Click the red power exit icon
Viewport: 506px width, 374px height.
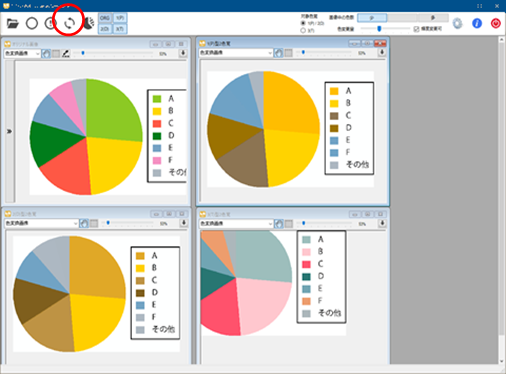pyautogui.click(x=496, y=23)
